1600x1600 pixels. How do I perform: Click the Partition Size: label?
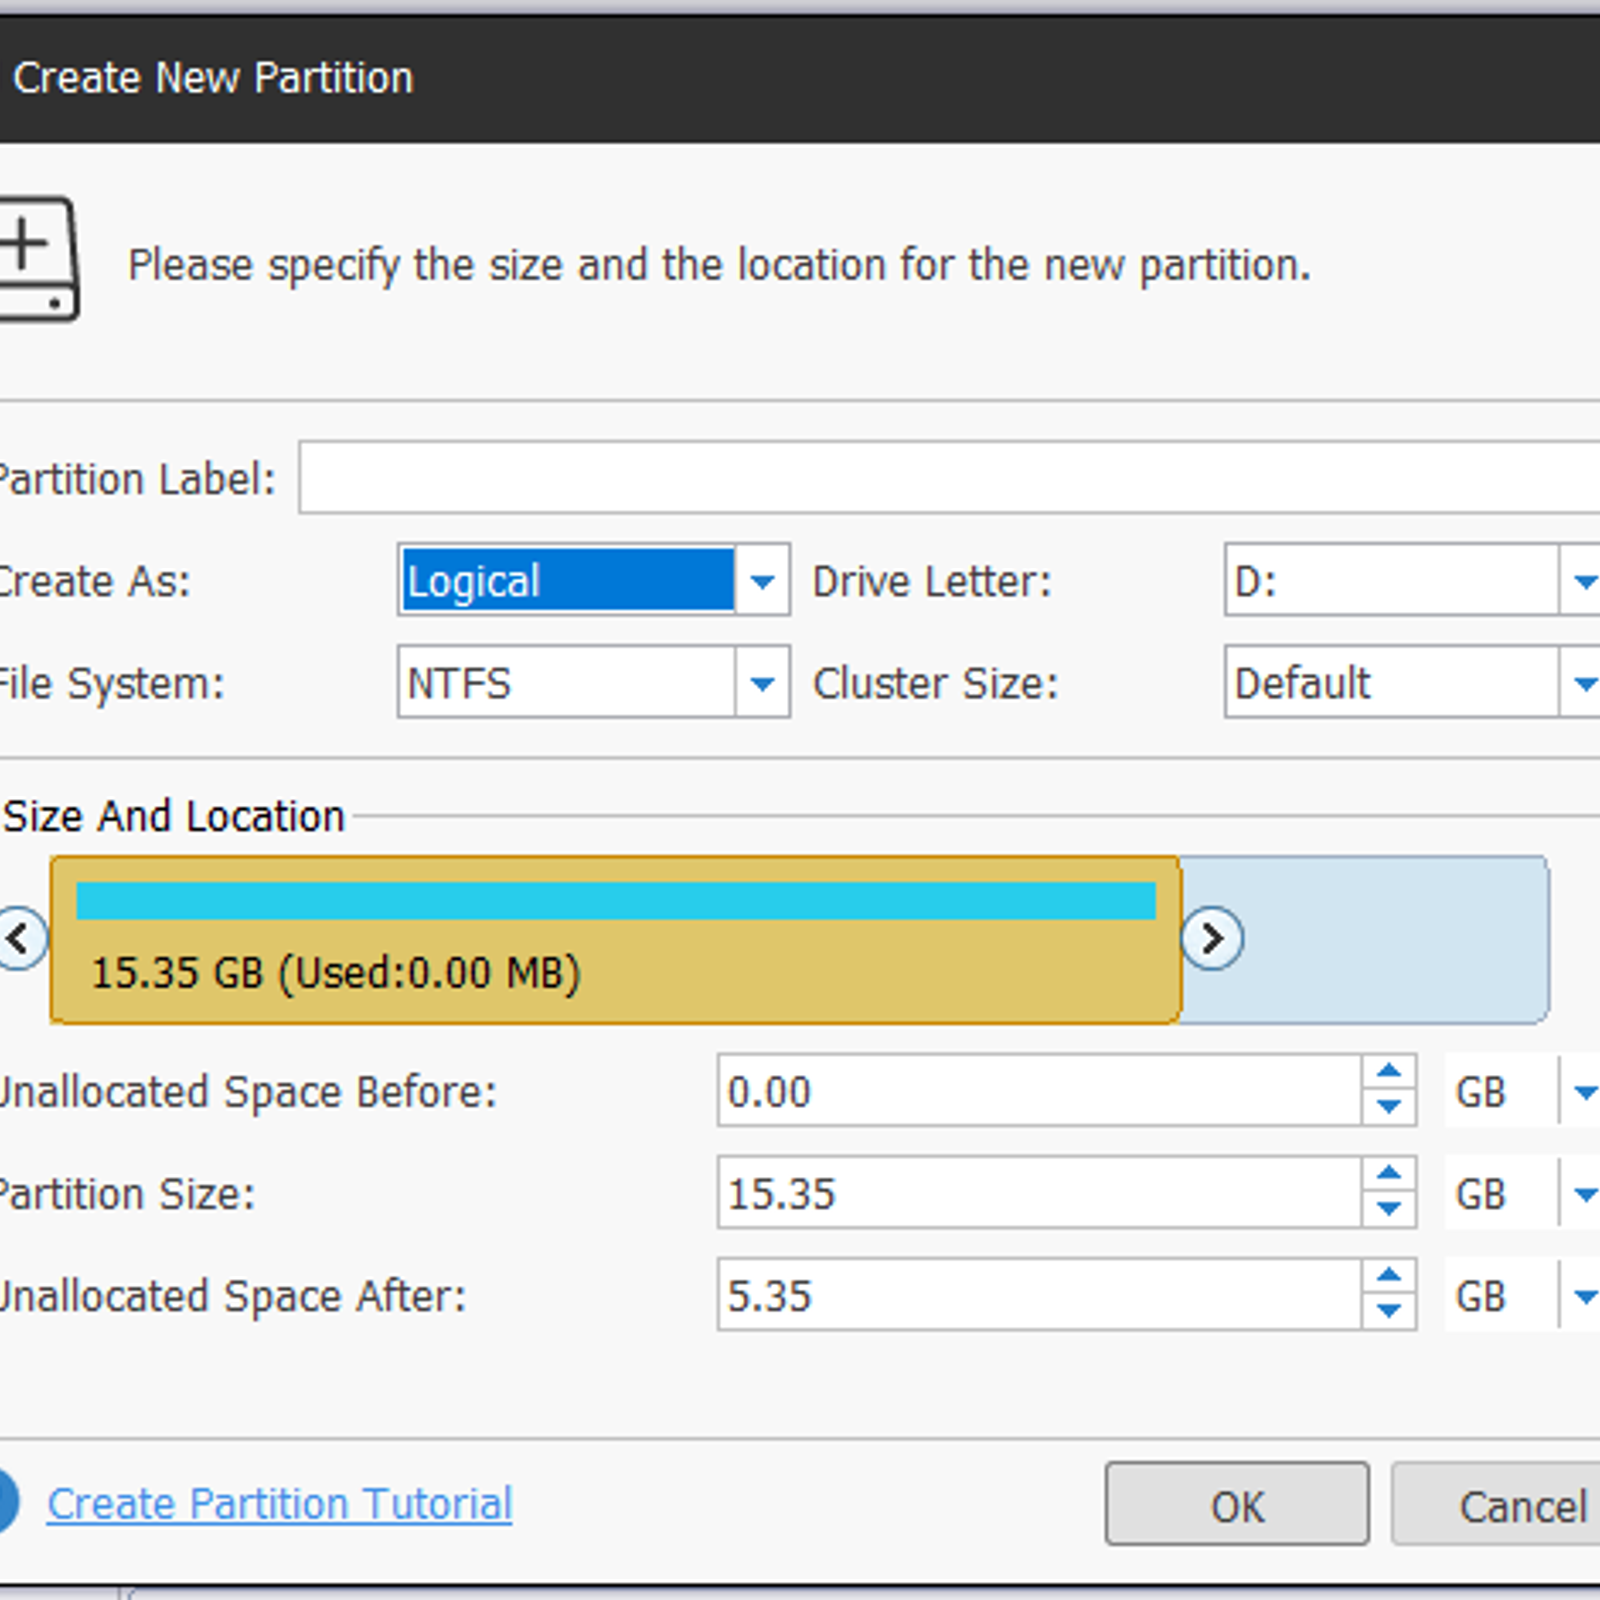(127, 1194)
